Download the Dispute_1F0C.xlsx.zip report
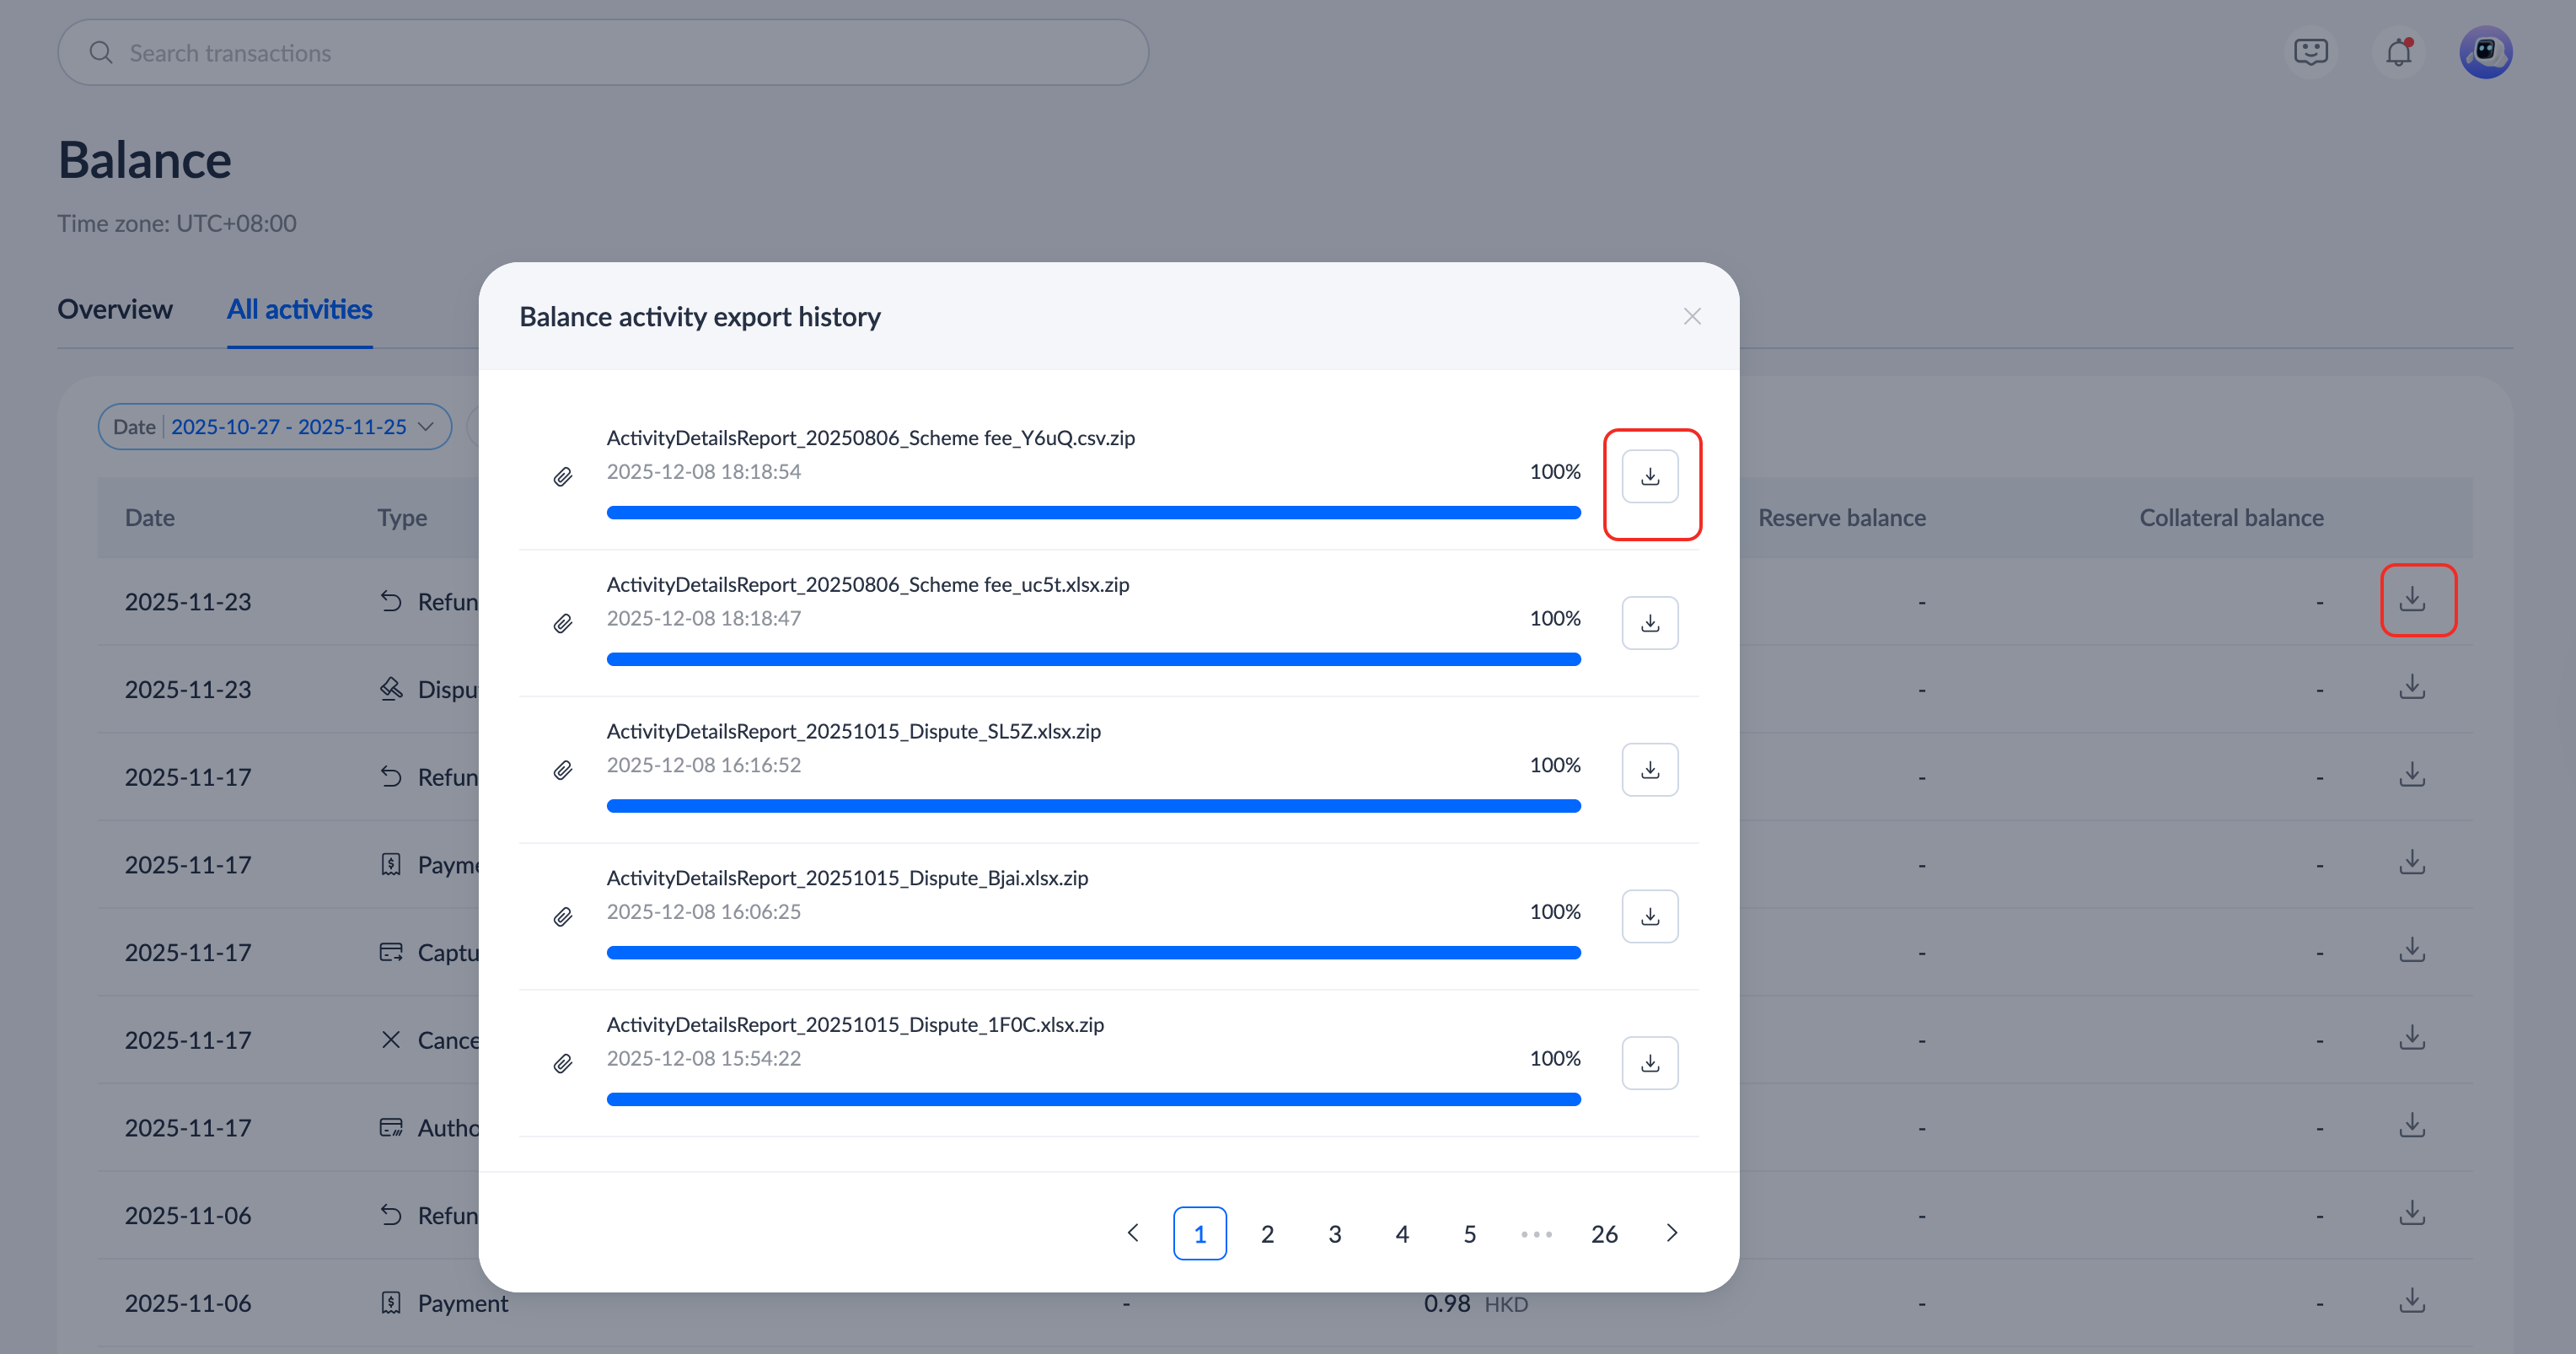The image size is (2576, 1354). pyautogui.click(x=1649, y=1063)
